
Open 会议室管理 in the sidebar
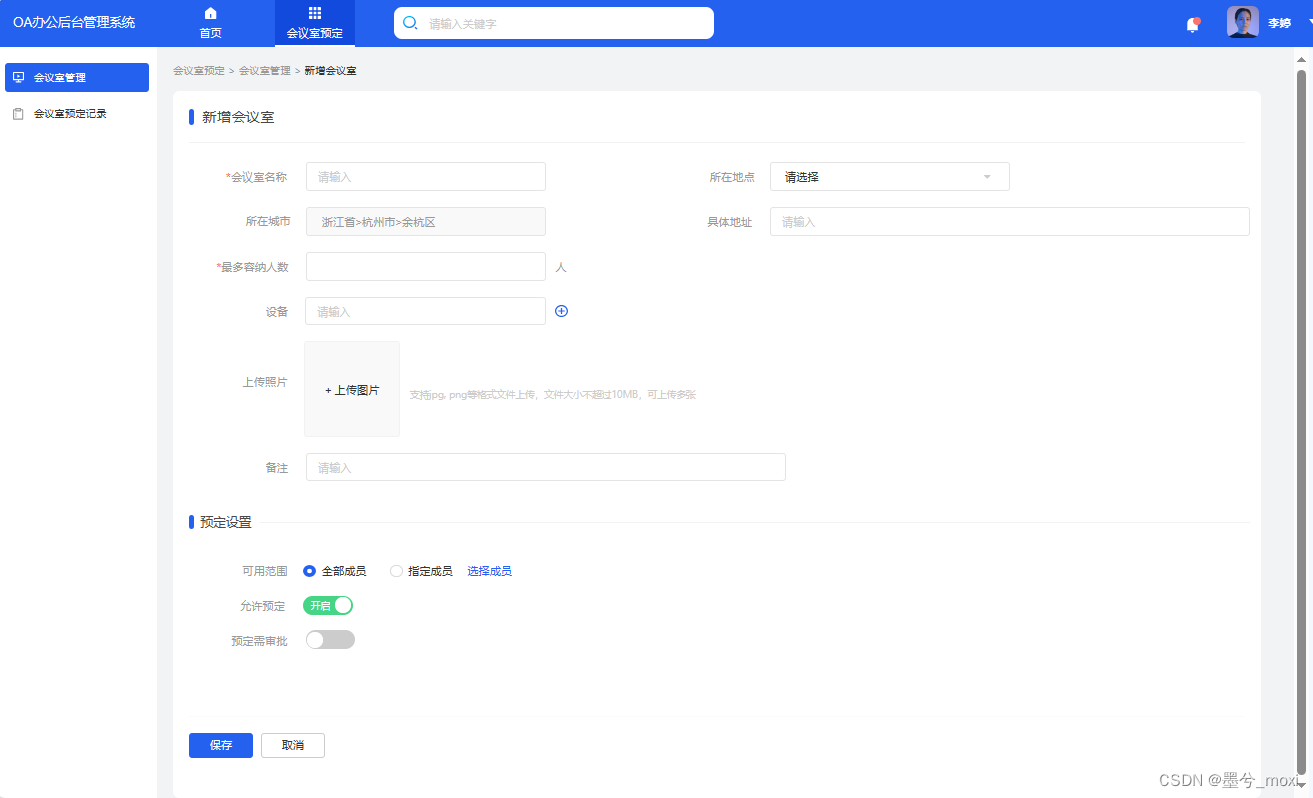click(77, 77)
